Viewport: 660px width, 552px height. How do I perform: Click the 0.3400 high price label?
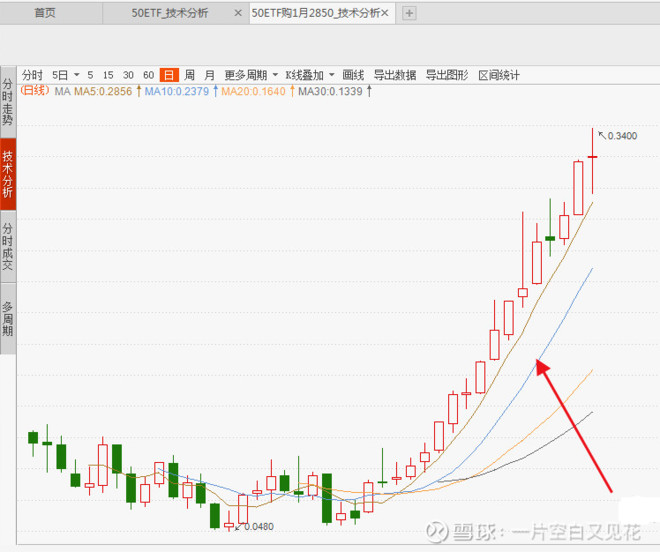tap(622, 136)
